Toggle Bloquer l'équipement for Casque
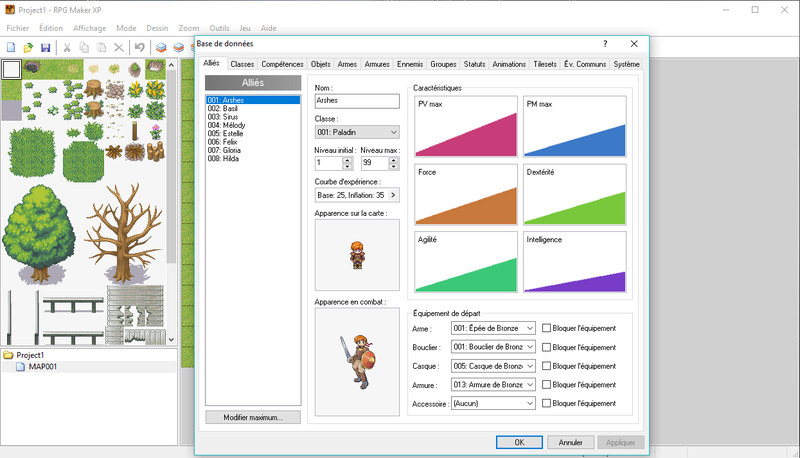 tap(546, 366)
